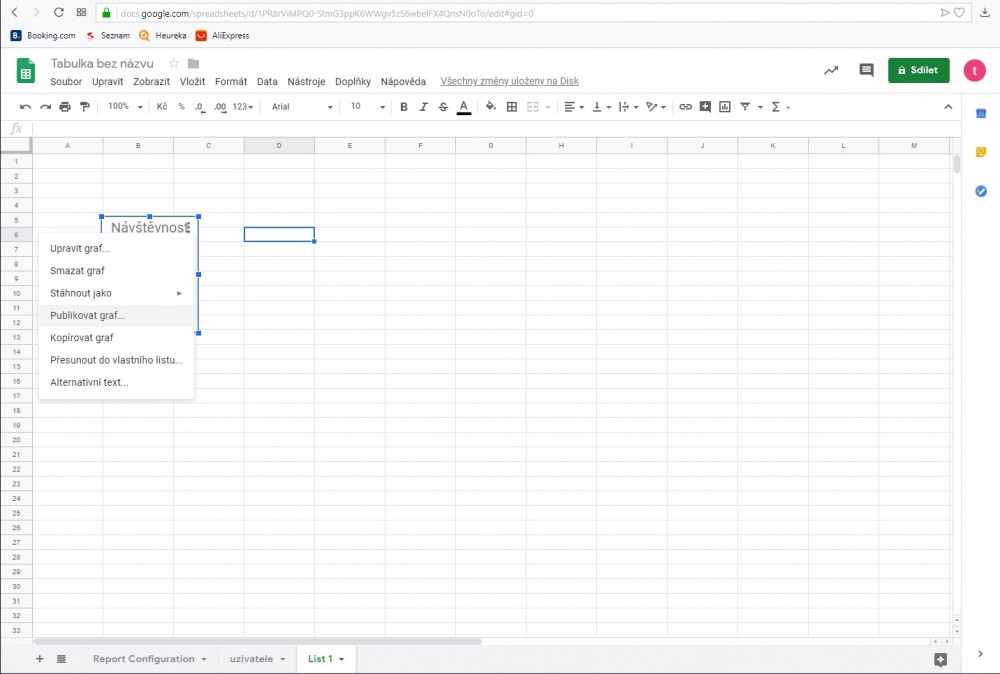
Task: Click the Všechny změny uloženy na Disk link
Action: tap(509, 82)
